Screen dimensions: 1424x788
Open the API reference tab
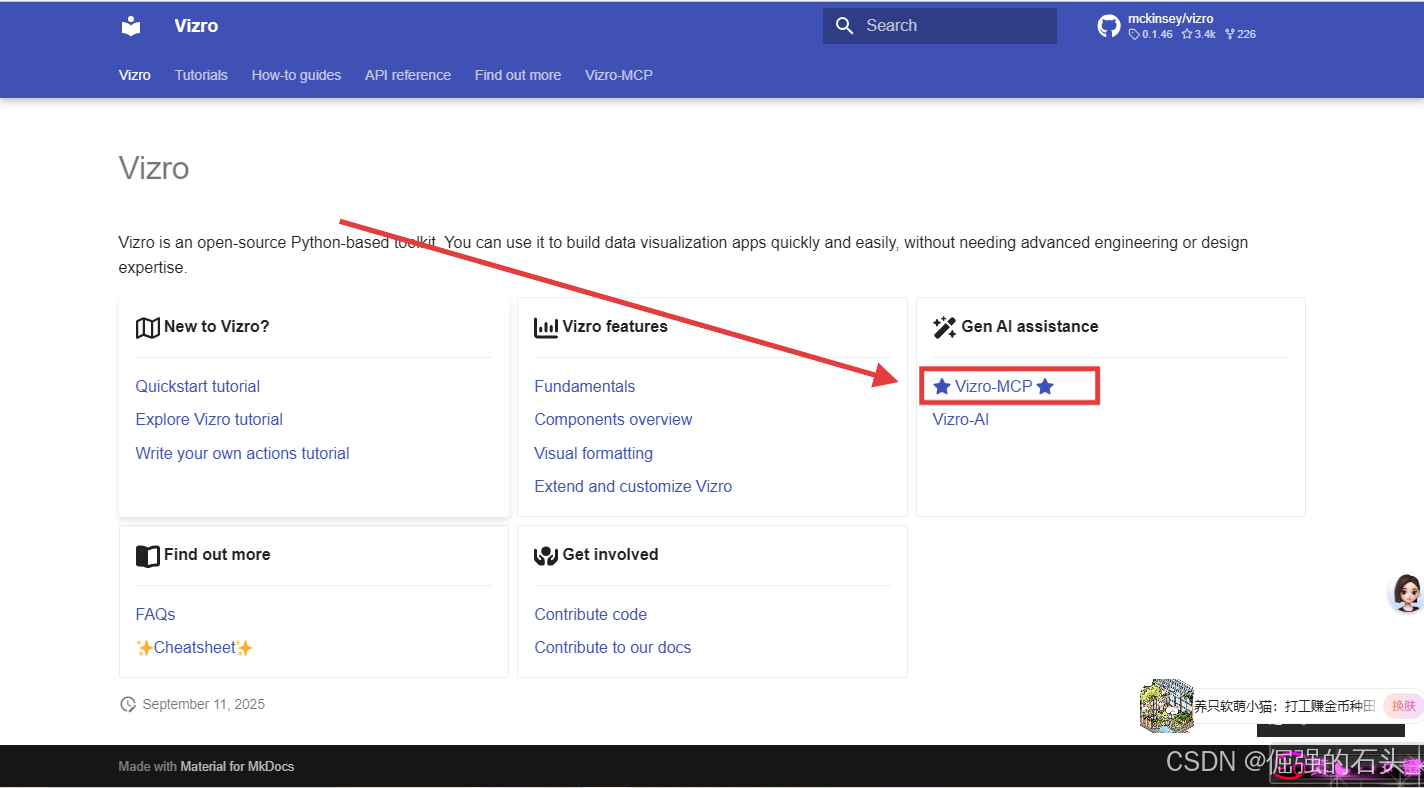coord(408,75)
